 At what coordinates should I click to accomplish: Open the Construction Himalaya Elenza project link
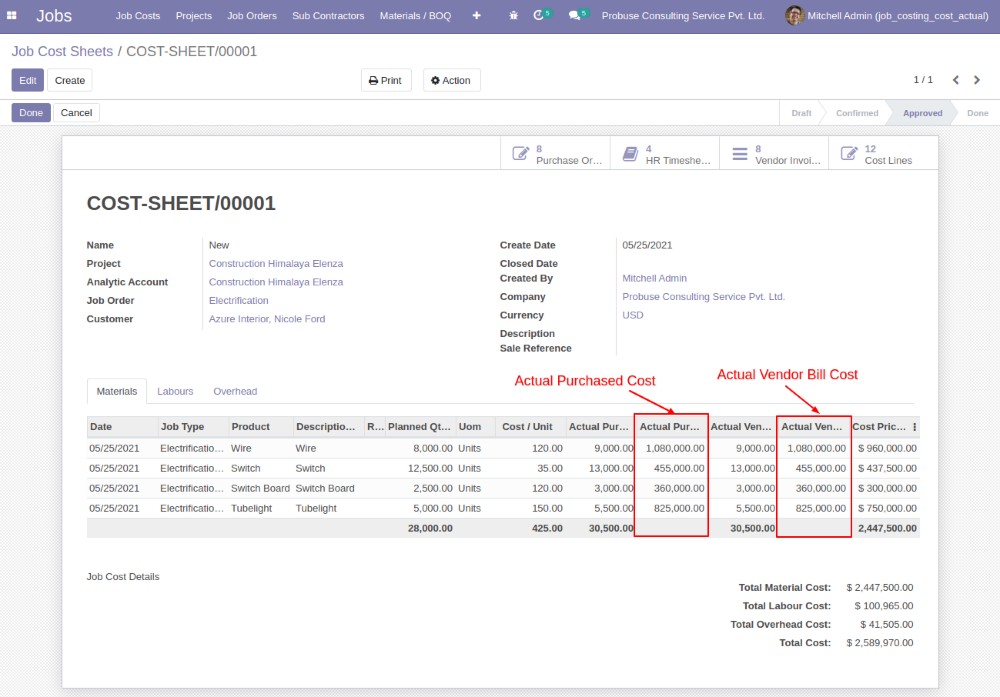point(275,264)
